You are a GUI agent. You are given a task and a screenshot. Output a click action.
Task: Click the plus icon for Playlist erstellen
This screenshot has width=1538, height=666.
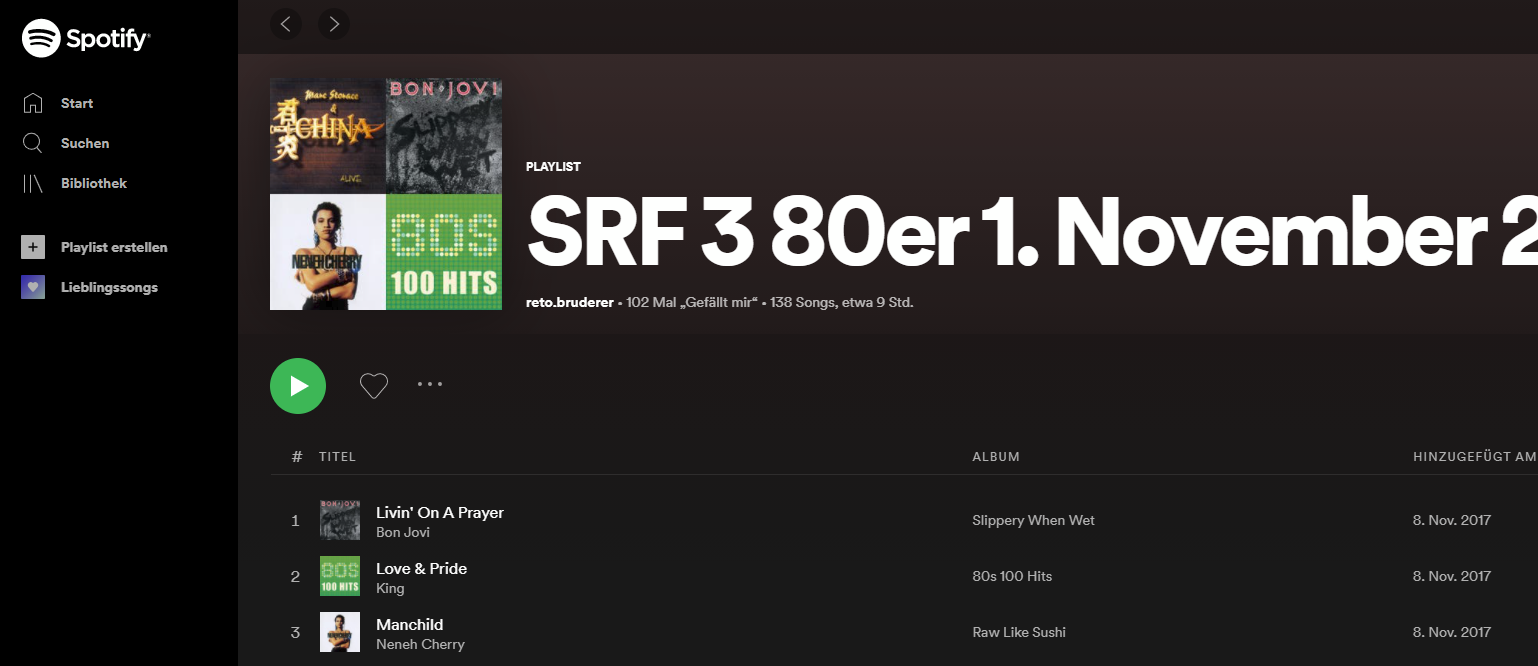33,247
